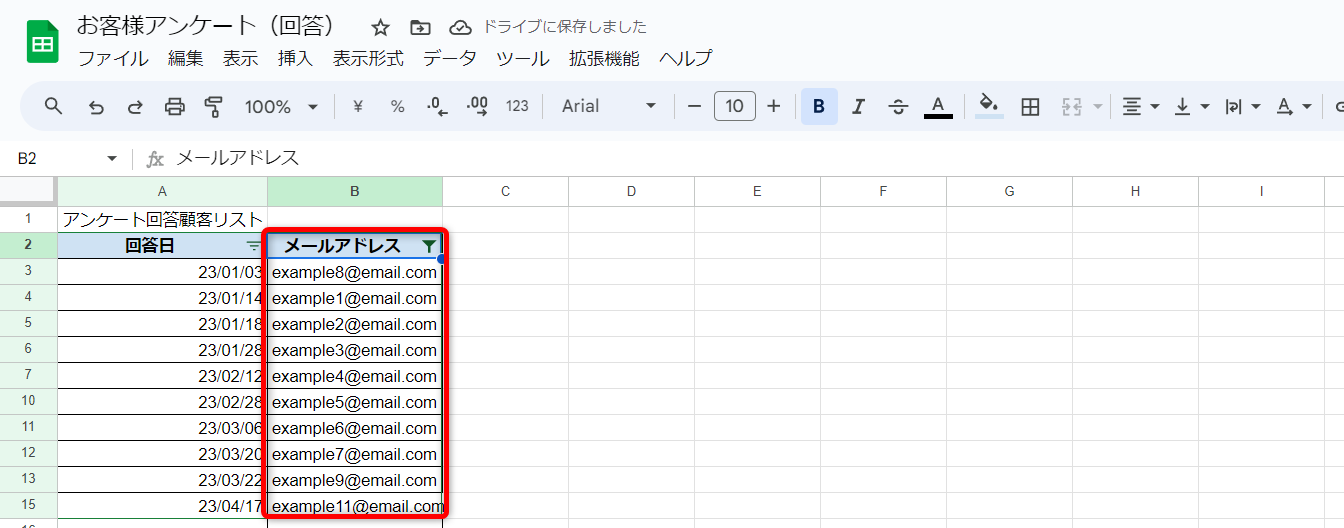This screenshot has height=528, width=1344.
Task: Click the search magnifier icon in toolbar
Action: [x=54, y=106]
